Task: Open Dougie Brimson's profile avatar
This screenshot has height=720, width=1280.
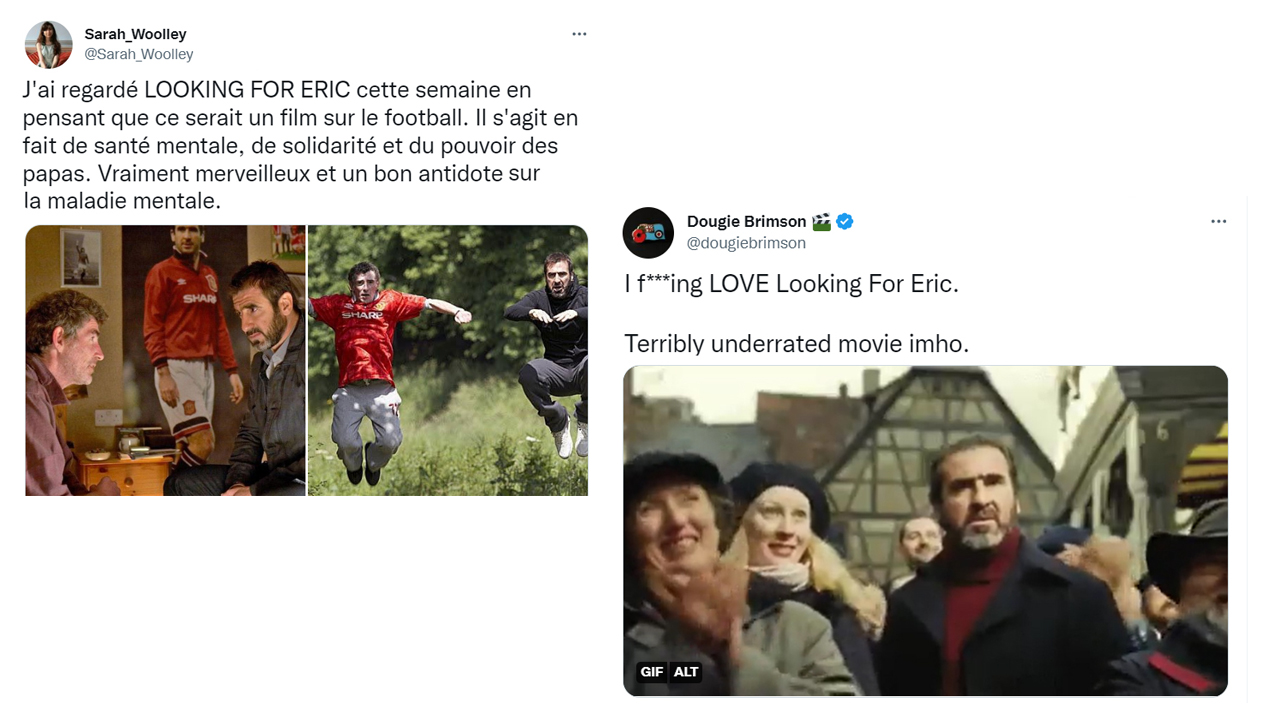Action: 648,233
